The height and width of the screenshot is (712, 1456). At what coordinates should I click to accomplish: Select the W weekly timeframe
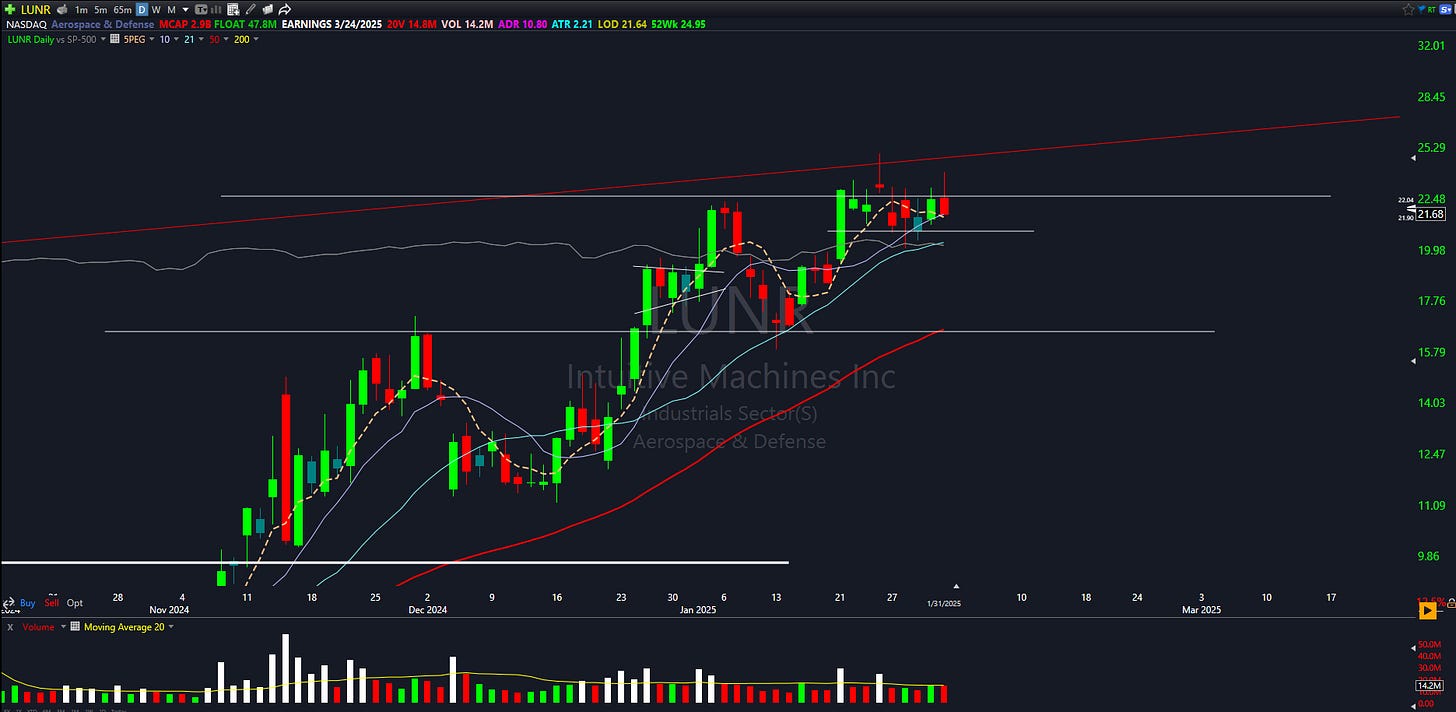click(156, 9)
